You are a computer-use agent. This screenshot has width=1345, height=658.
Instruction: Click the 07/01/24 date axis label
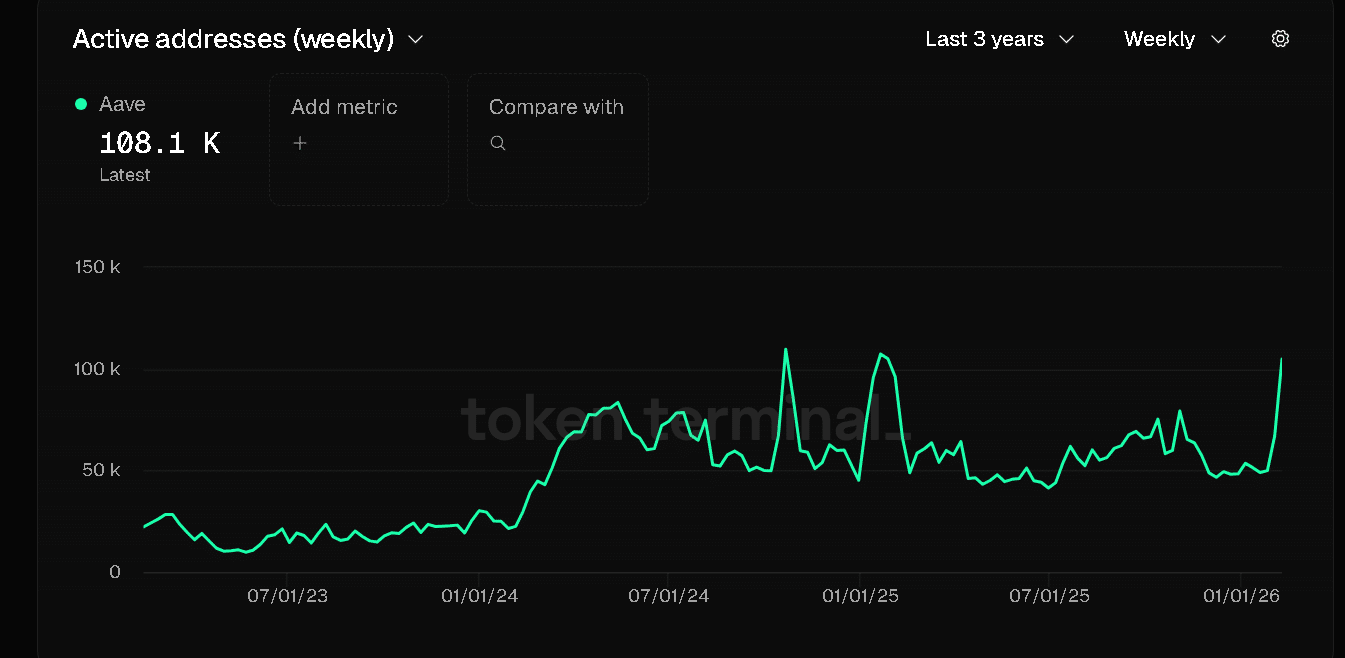(669, 596)
